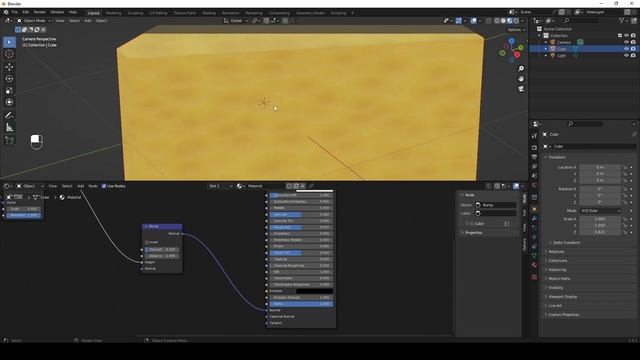Viewport: 640px width, 360px height.
Task: Hide Camera in viewport via eye icon
Action: tap(626, 42)
